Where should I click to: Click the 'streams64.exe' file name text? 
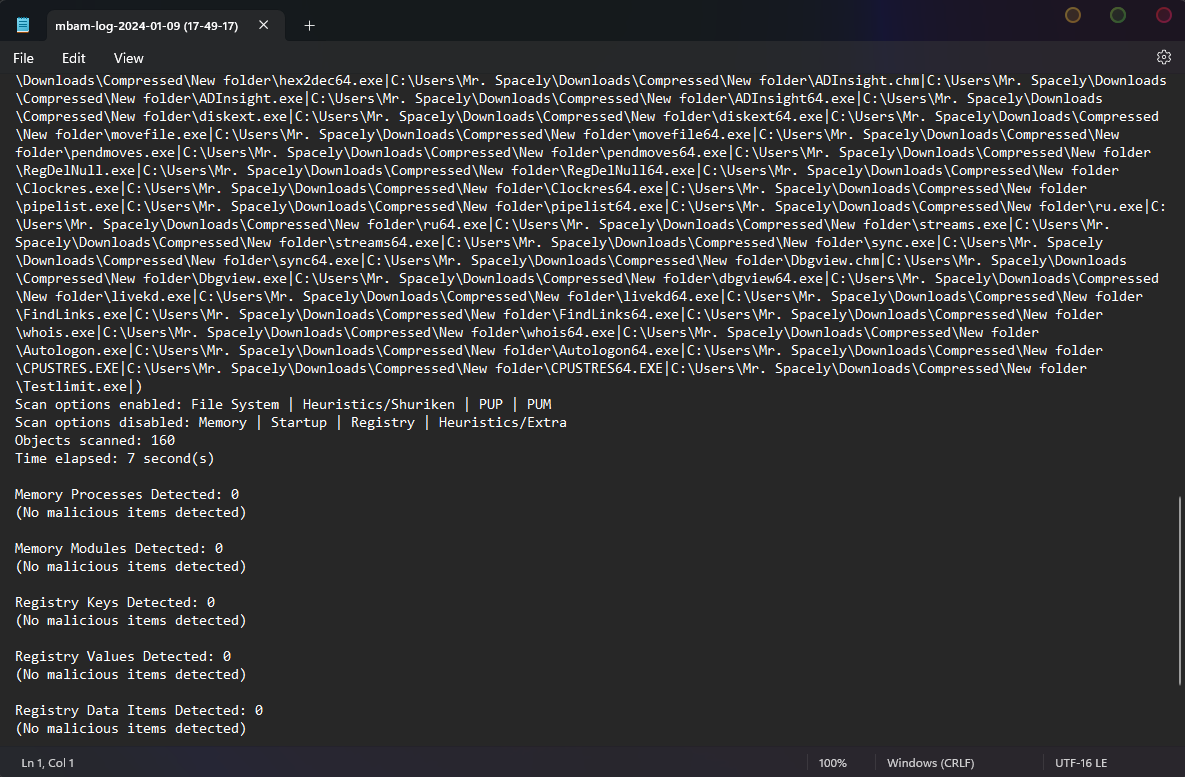(x=387, y=243)
